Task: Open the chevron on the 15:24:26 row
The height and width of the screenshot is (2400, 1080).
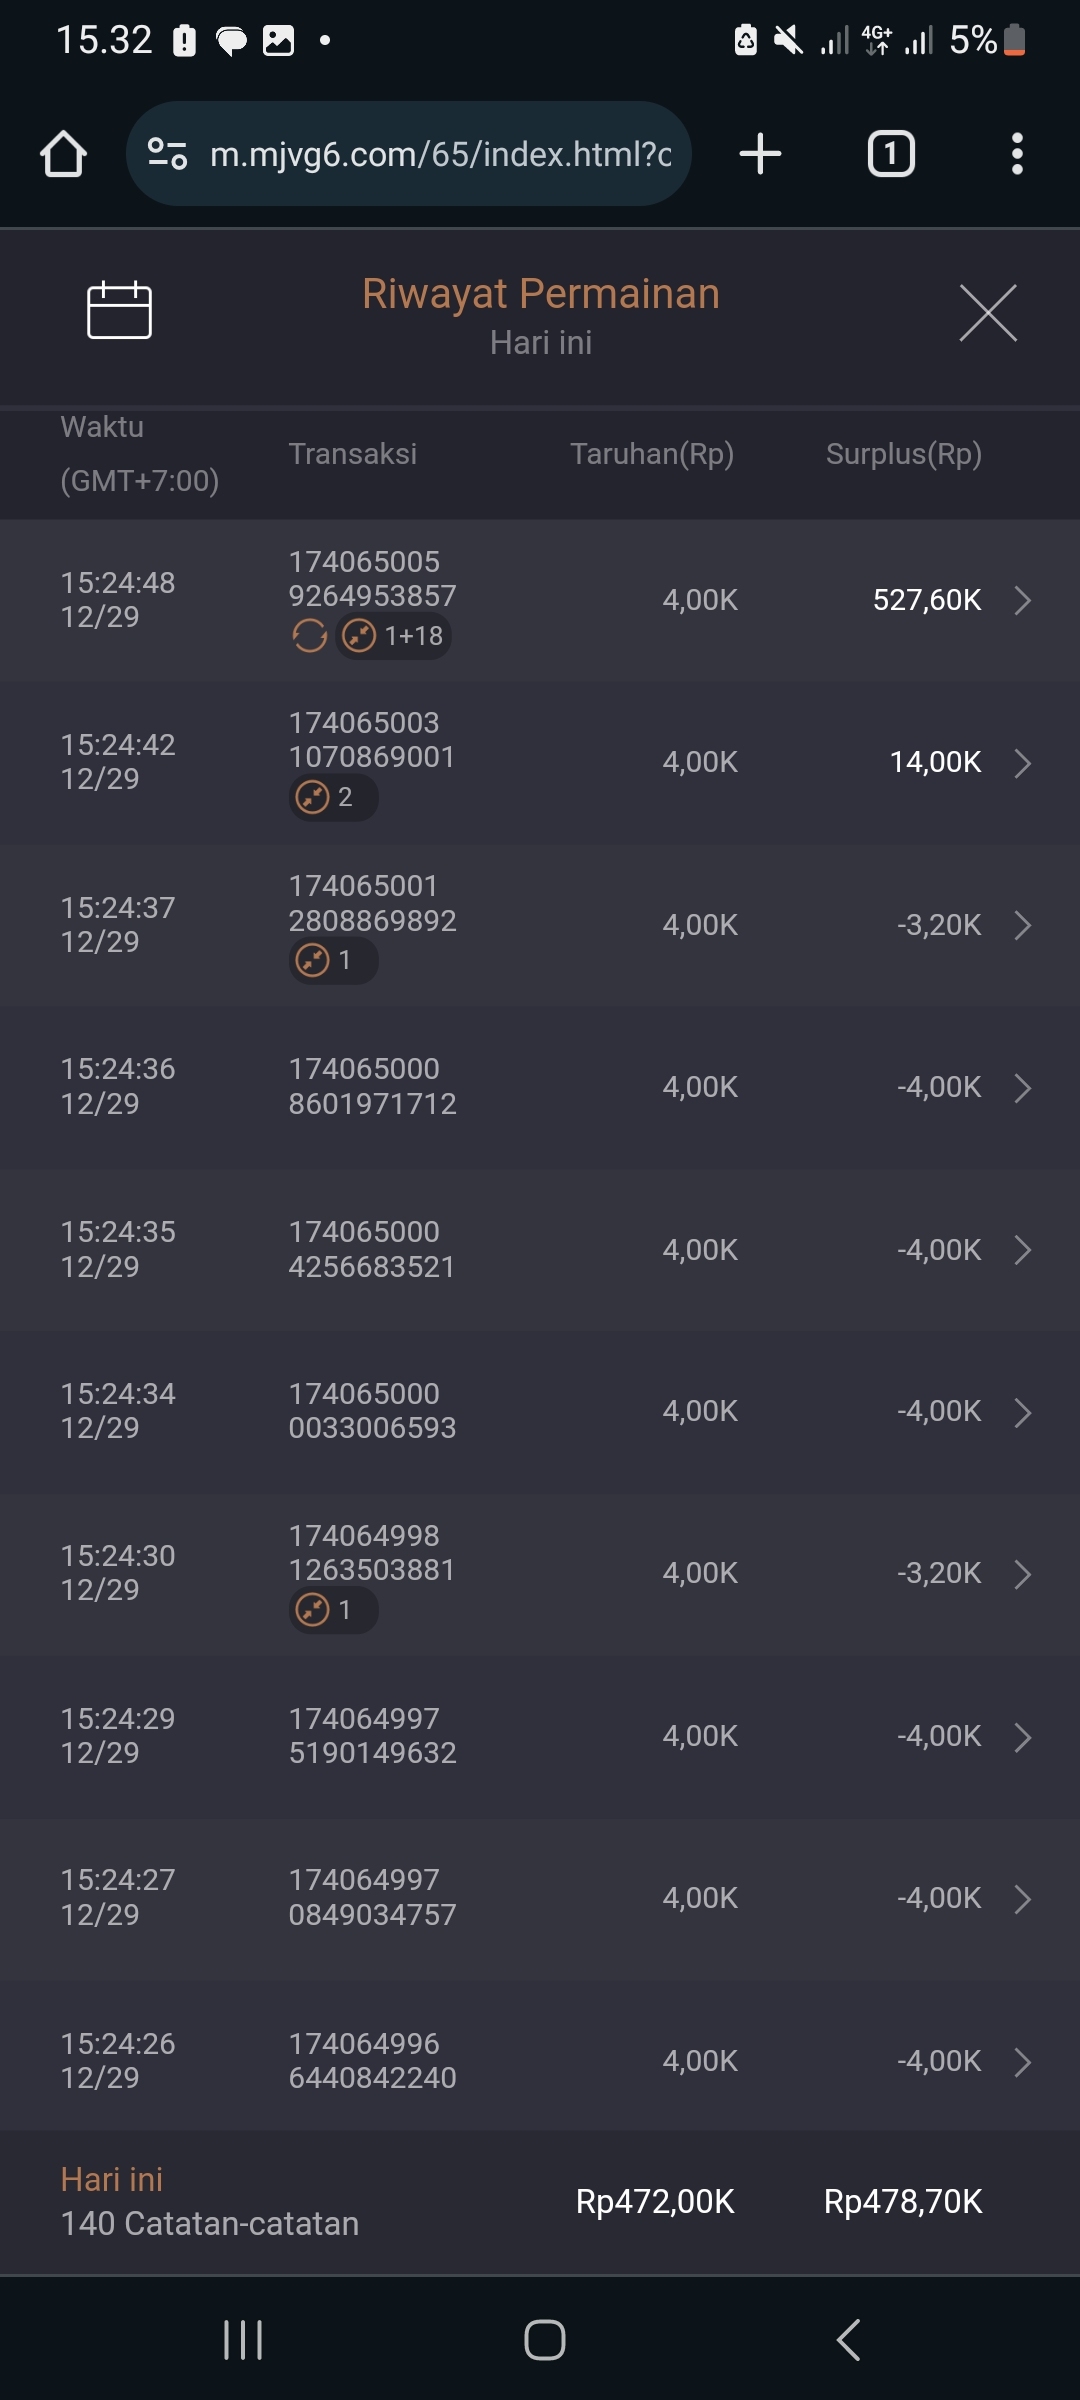Action: (1022, 2062)
